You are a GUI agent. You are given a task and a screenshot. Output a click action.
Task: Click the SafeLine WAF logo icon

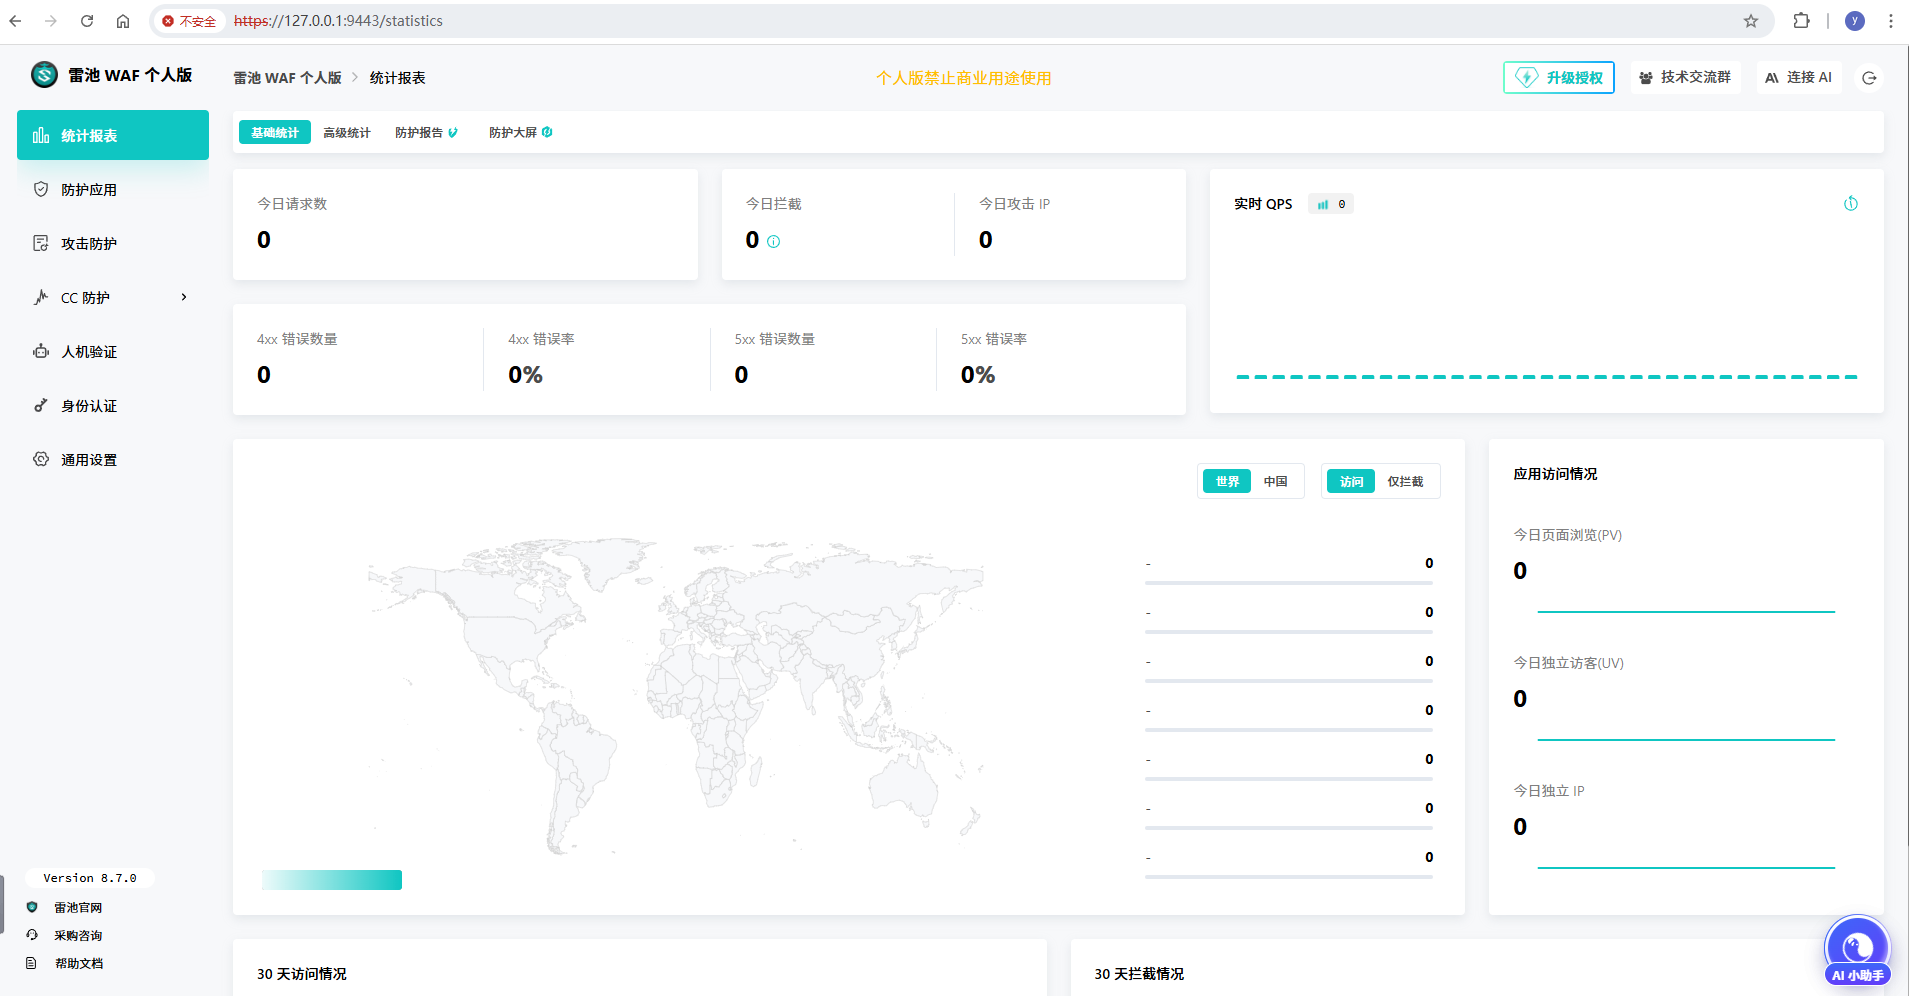(x=44, y=75)
